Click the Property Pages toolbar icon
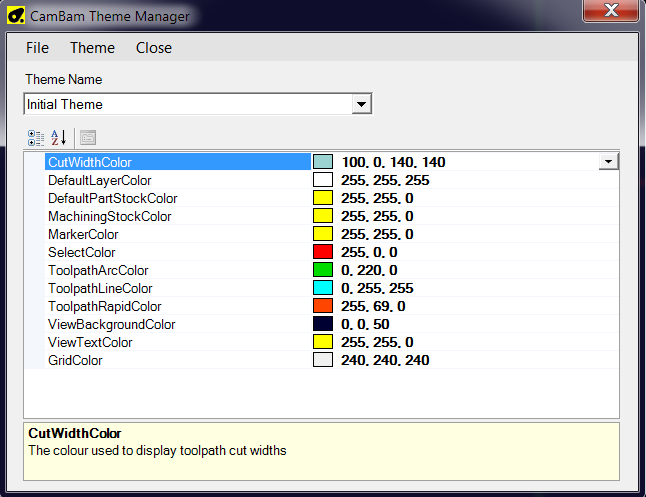Image resolution: width=646 pixels, height=497 pixels. point(88,138)
